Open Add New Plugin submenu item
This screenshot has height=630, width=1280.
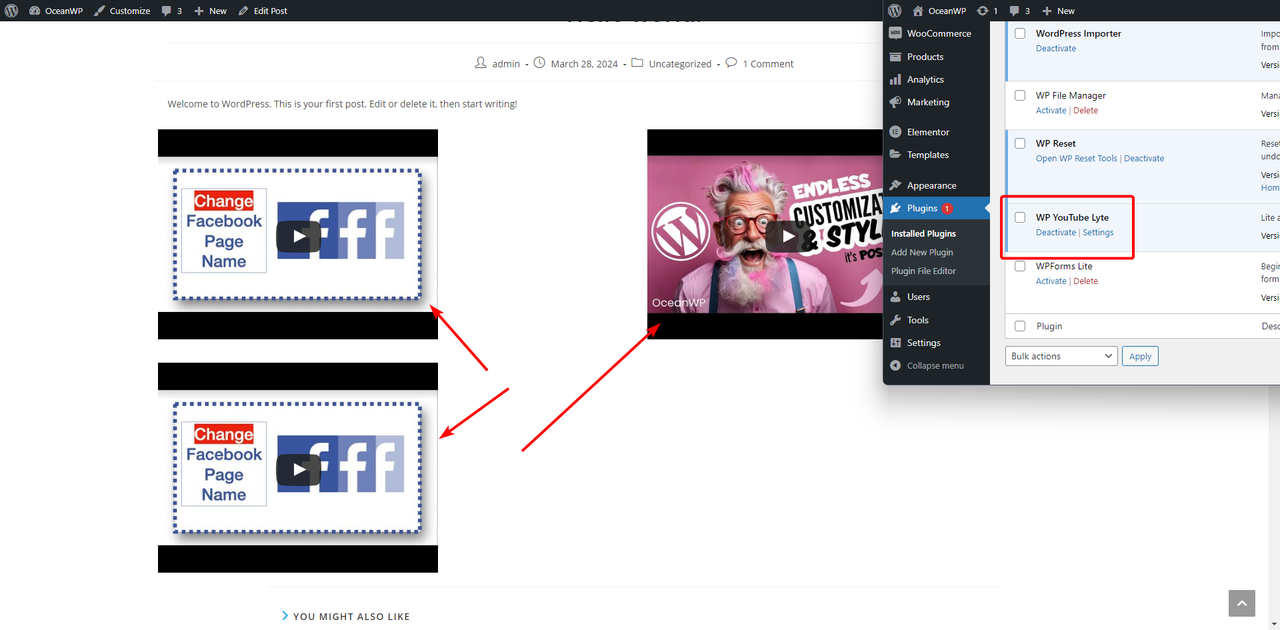click(922, 252)
